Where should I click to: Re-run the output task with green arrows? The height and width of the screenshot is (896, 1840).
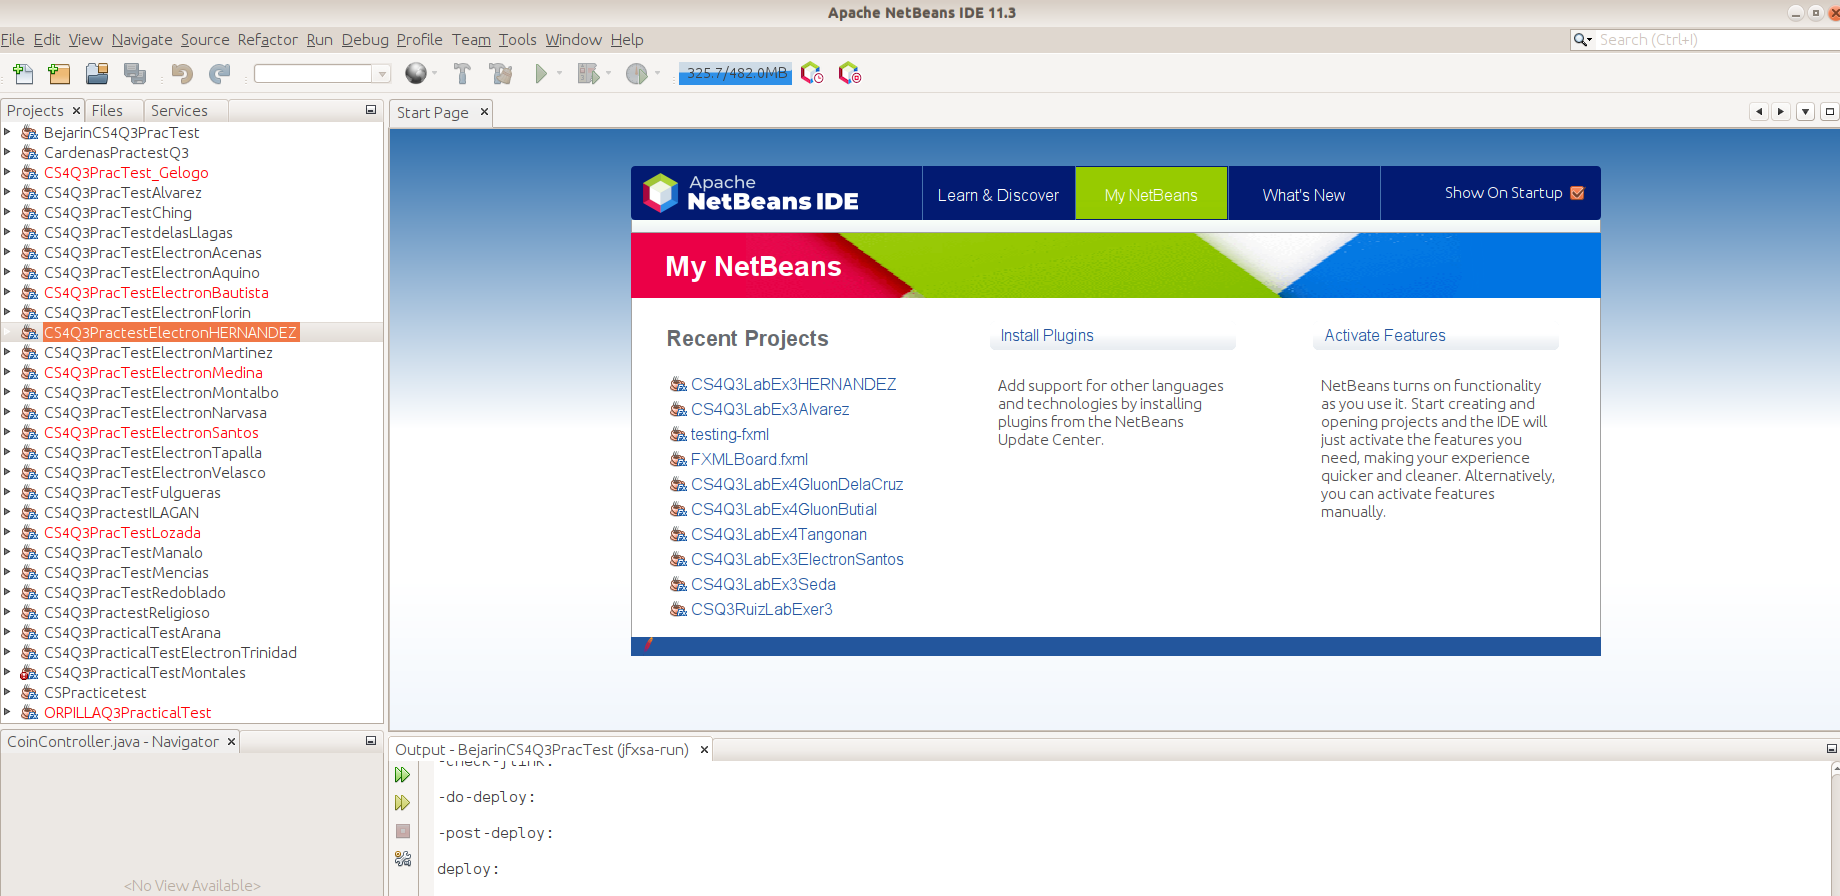pos(402,775)
